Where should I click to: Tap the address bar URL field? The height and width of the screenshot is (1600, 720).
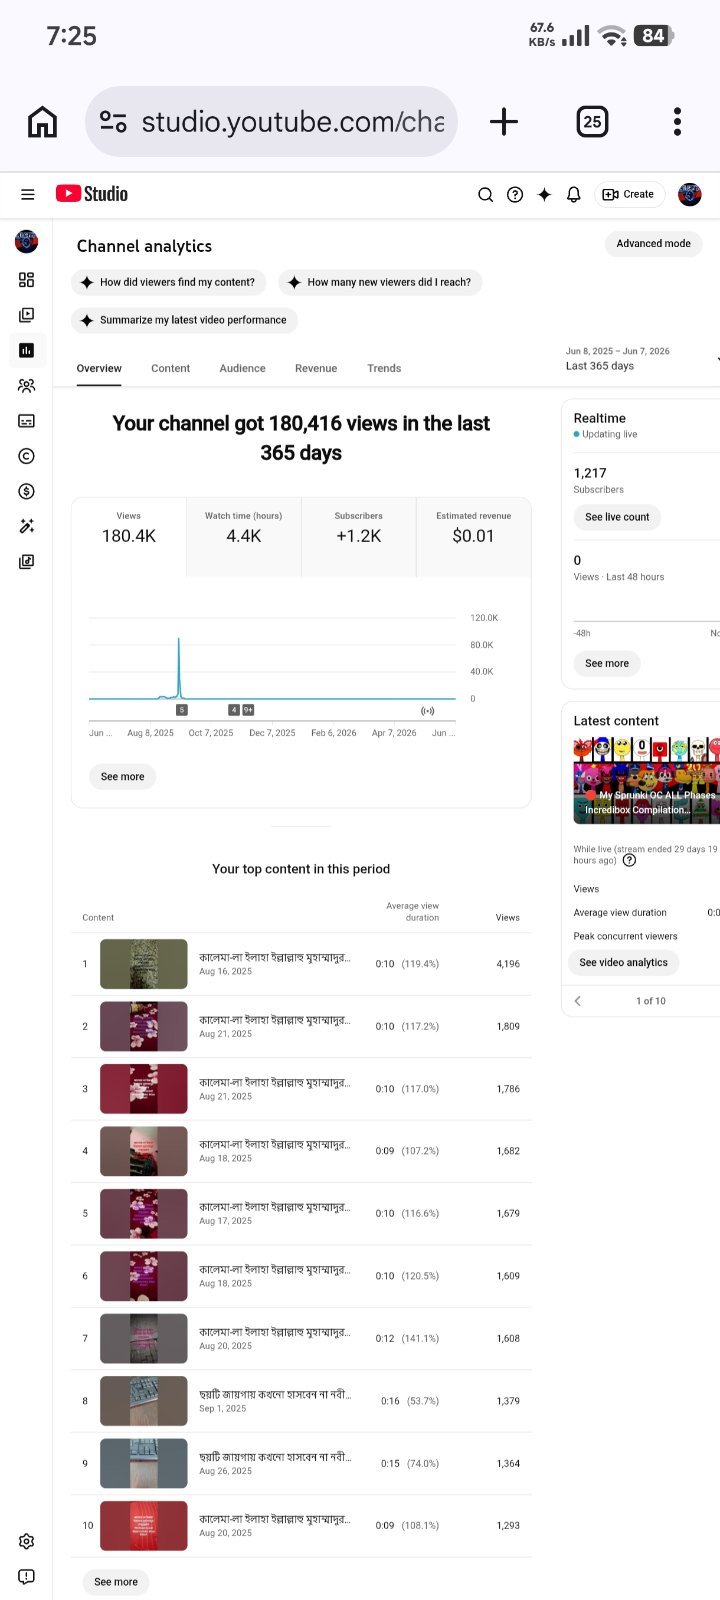tap(272, 122)
